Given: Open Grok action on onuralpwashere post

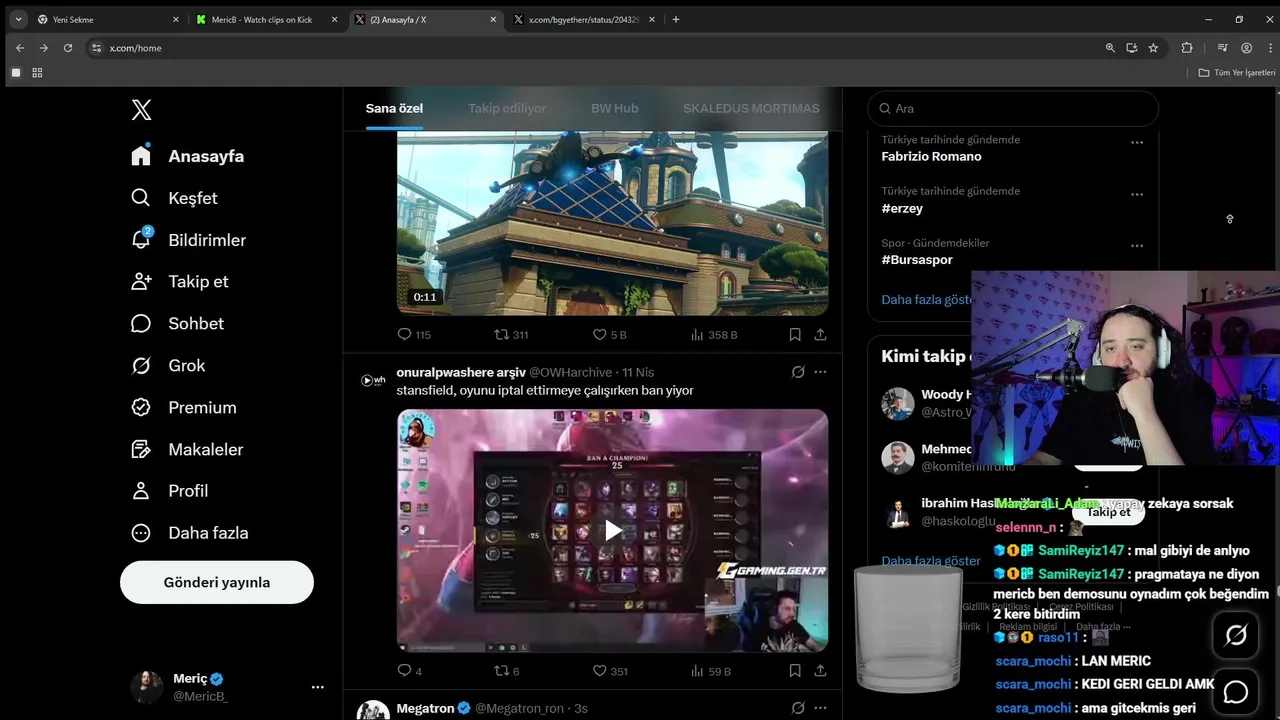Looking at the screenshot, I should click(798, 372).
